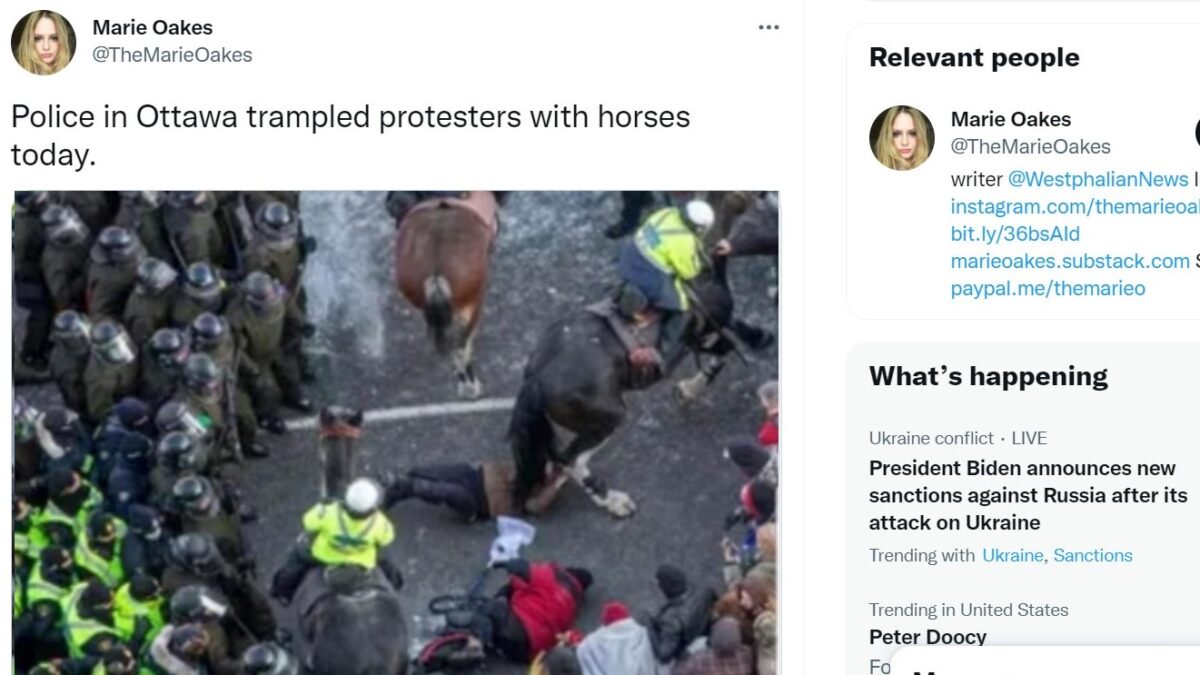
Task: Click Marie Oakes avatar under Relevant people
Action: point(901,137)
